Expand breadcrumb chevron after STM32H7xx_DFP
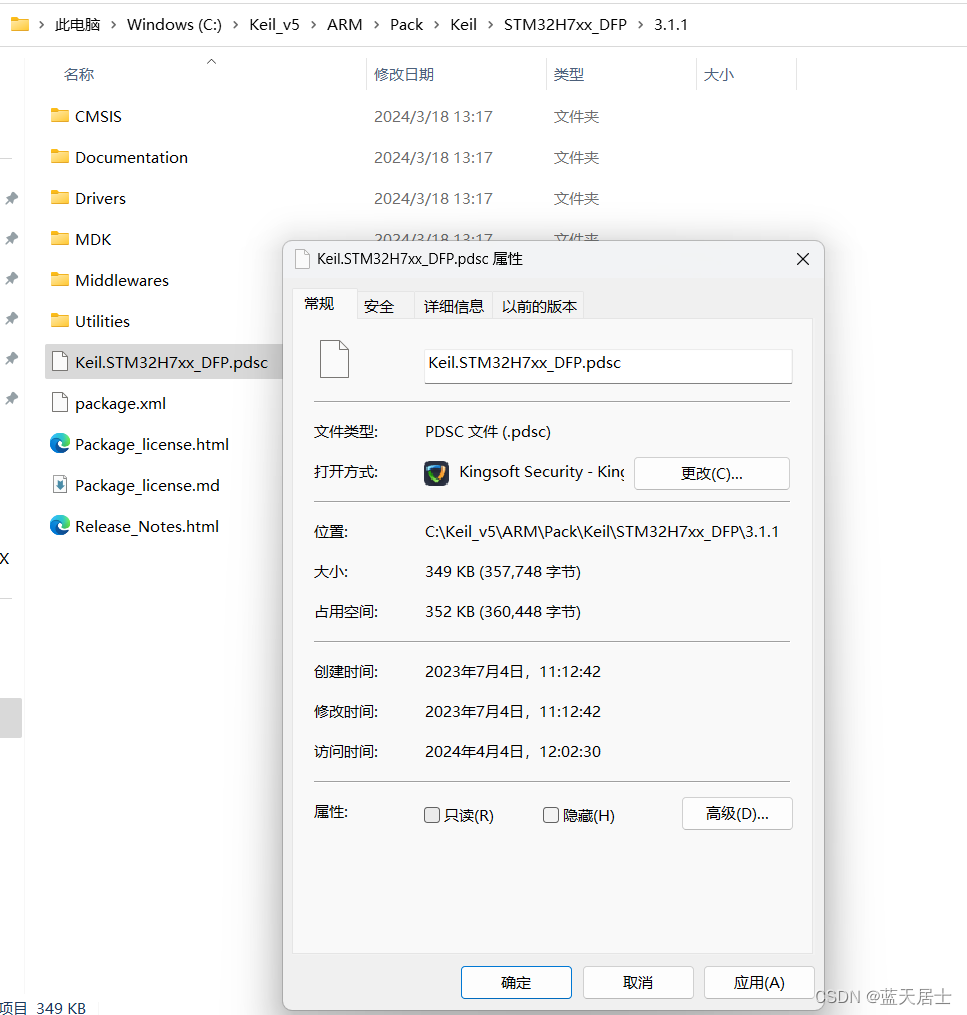This screenshot has width=967, height=1015. pyautogui.click(x=640, y=25)
